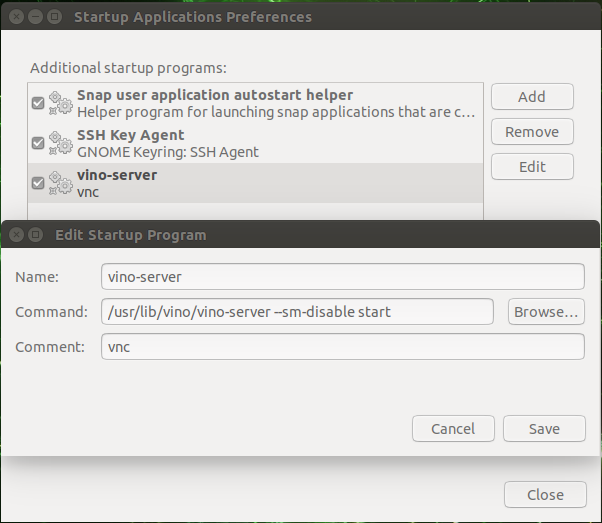Close the Edit Startup Program dialog with X
Image resolution: width=602 pixels, height=523 pixels.
17,235
